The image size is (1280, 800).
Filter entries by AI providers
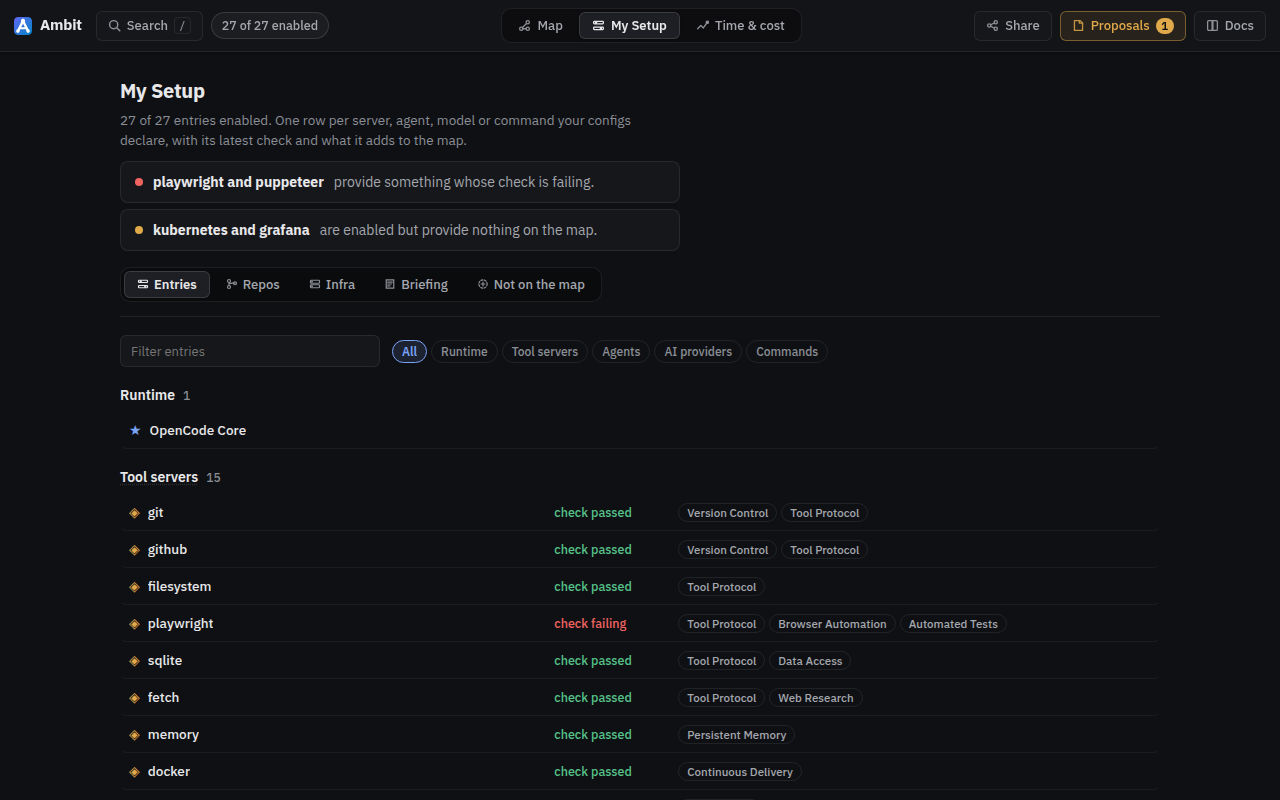[x=698, y=352]
